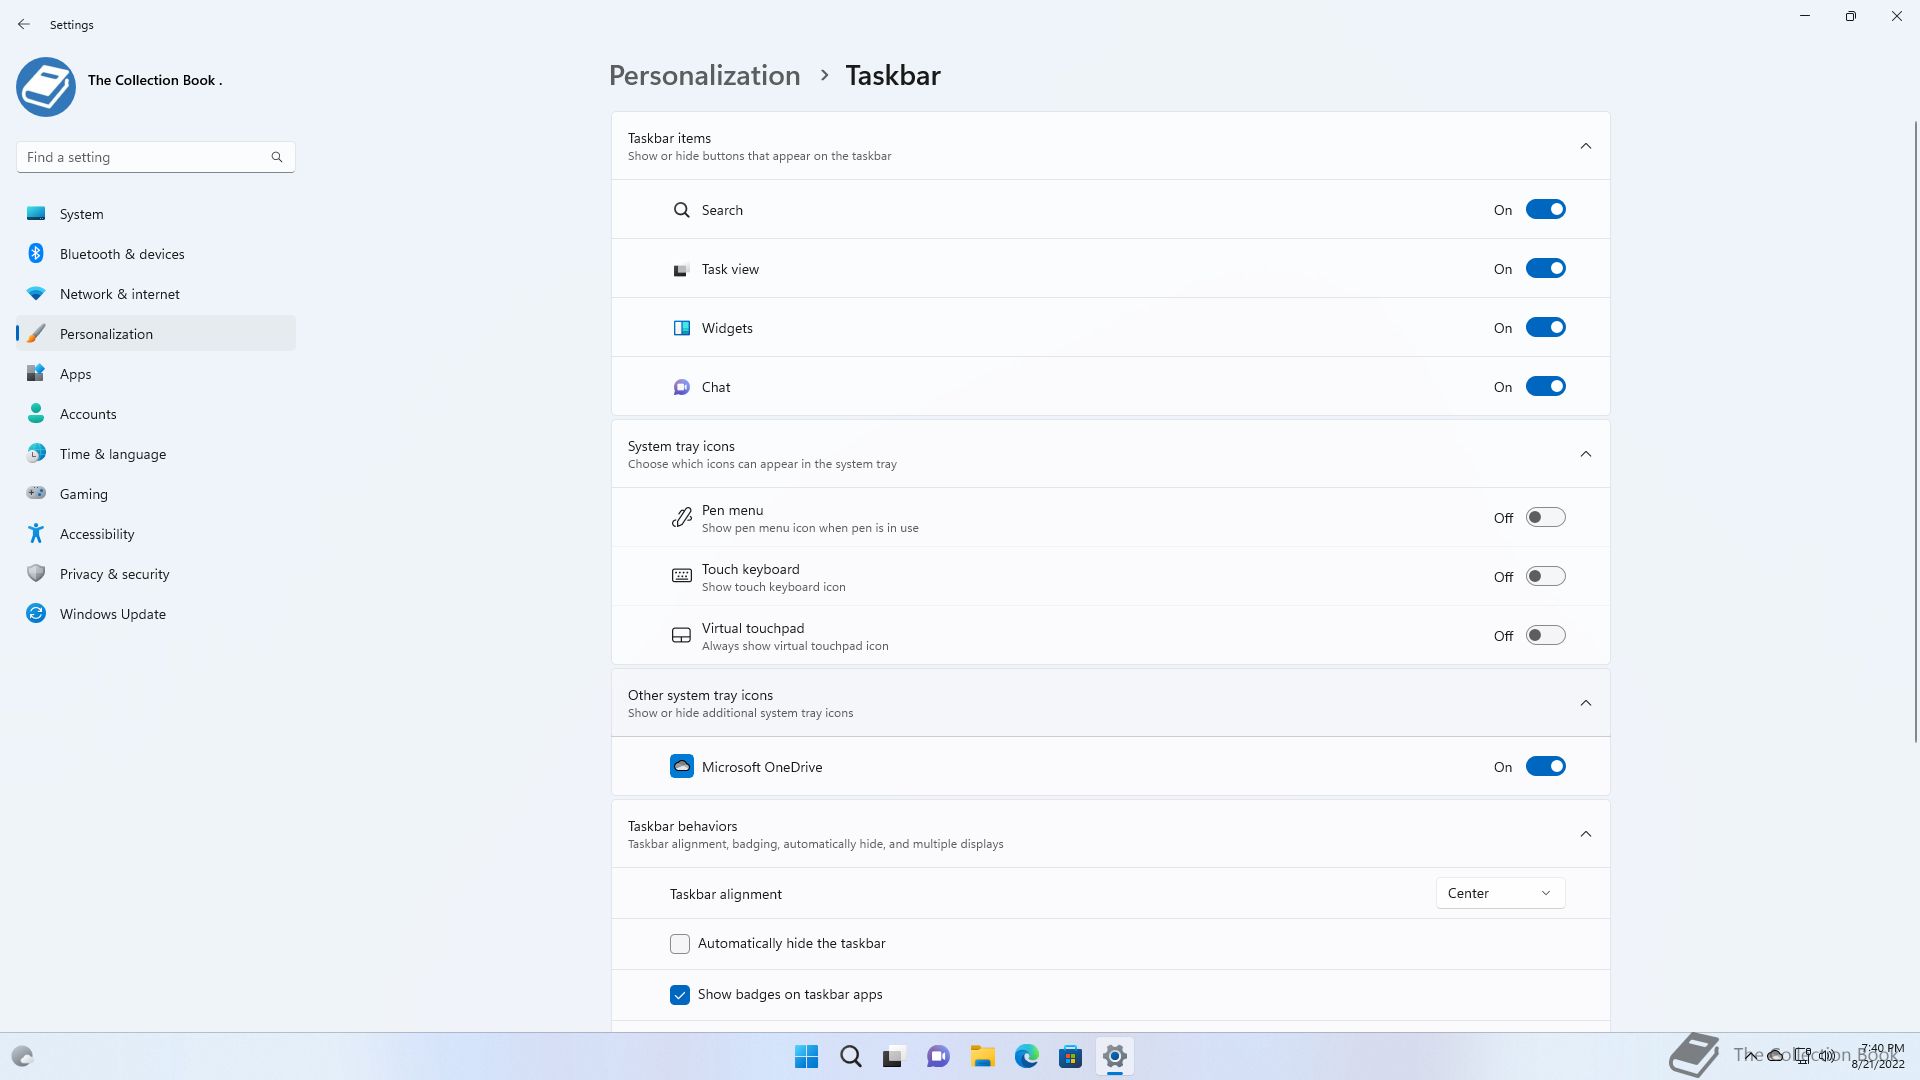Image resolution: width=1920 pixels, height=1080 pixels.
Task: Launch Chat app from the taskbar
Action: [x=938, y=1056]
